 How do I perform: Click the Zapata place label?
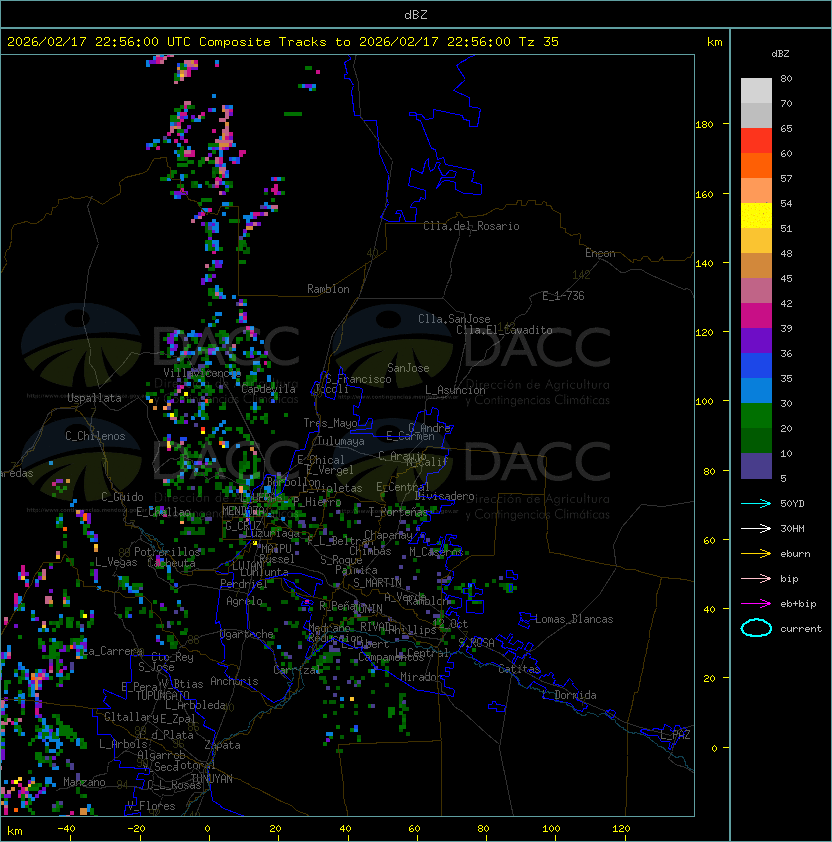(222, 745)
